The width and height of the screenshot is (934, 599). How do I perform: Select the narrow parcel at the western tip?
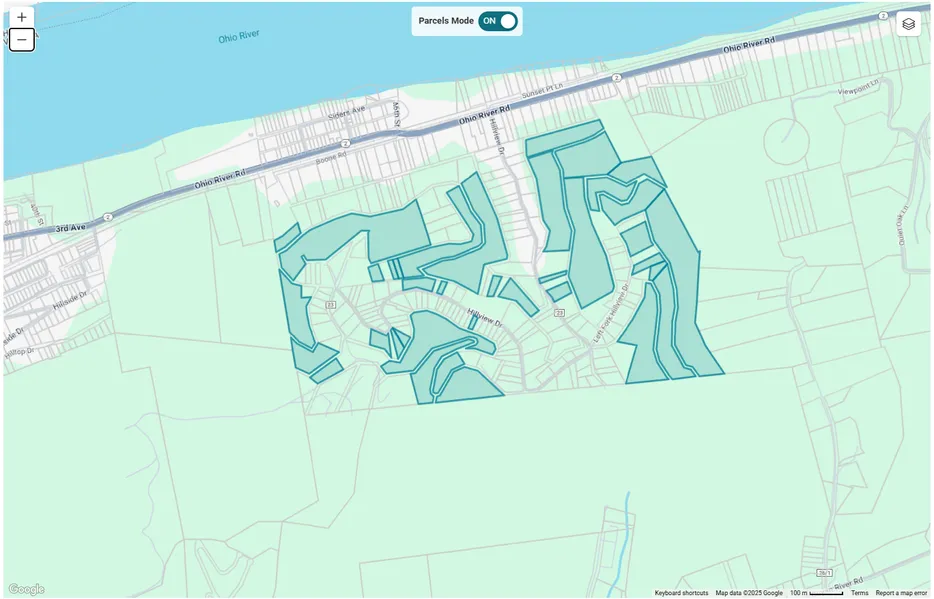click(x=287, y=237)
